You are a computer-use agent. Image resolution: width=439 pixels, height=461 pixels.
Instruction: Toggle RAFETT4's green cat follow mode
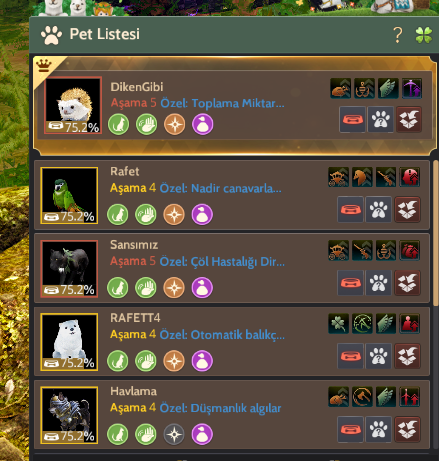tap(118, 361)
